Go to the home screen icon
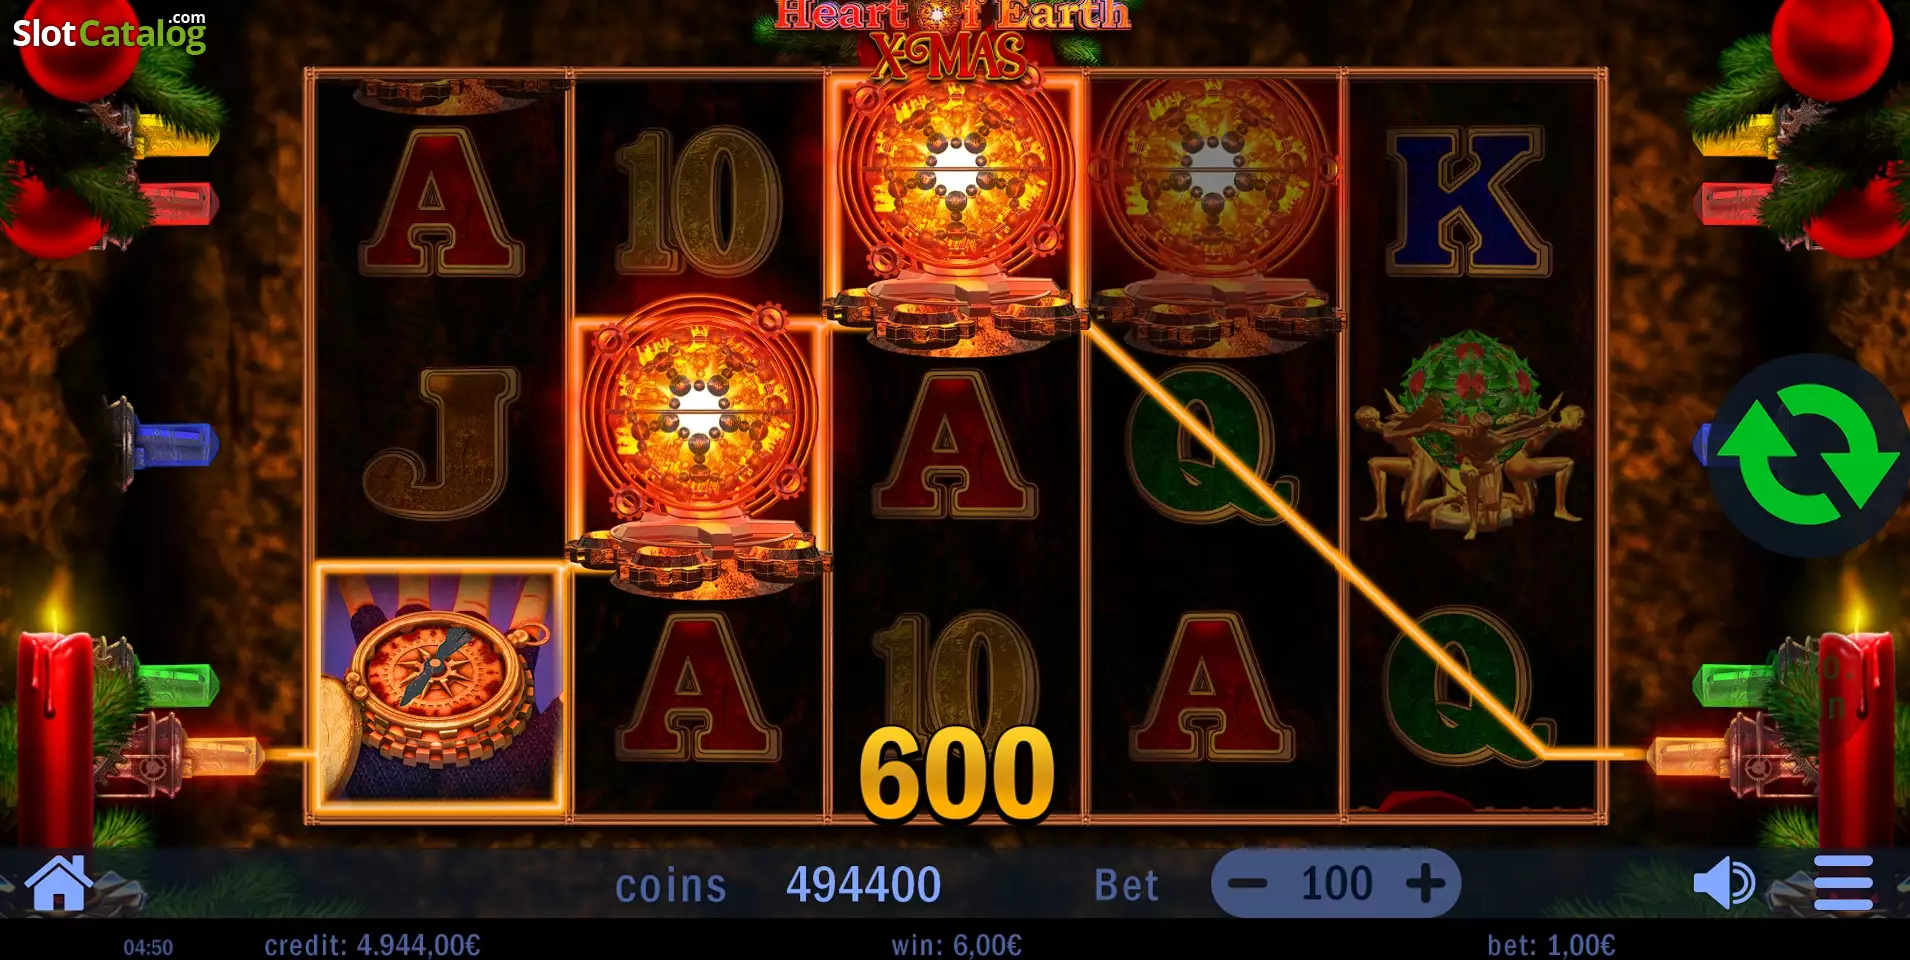Viewport: 1910px width, 960px height. [59, 882]
